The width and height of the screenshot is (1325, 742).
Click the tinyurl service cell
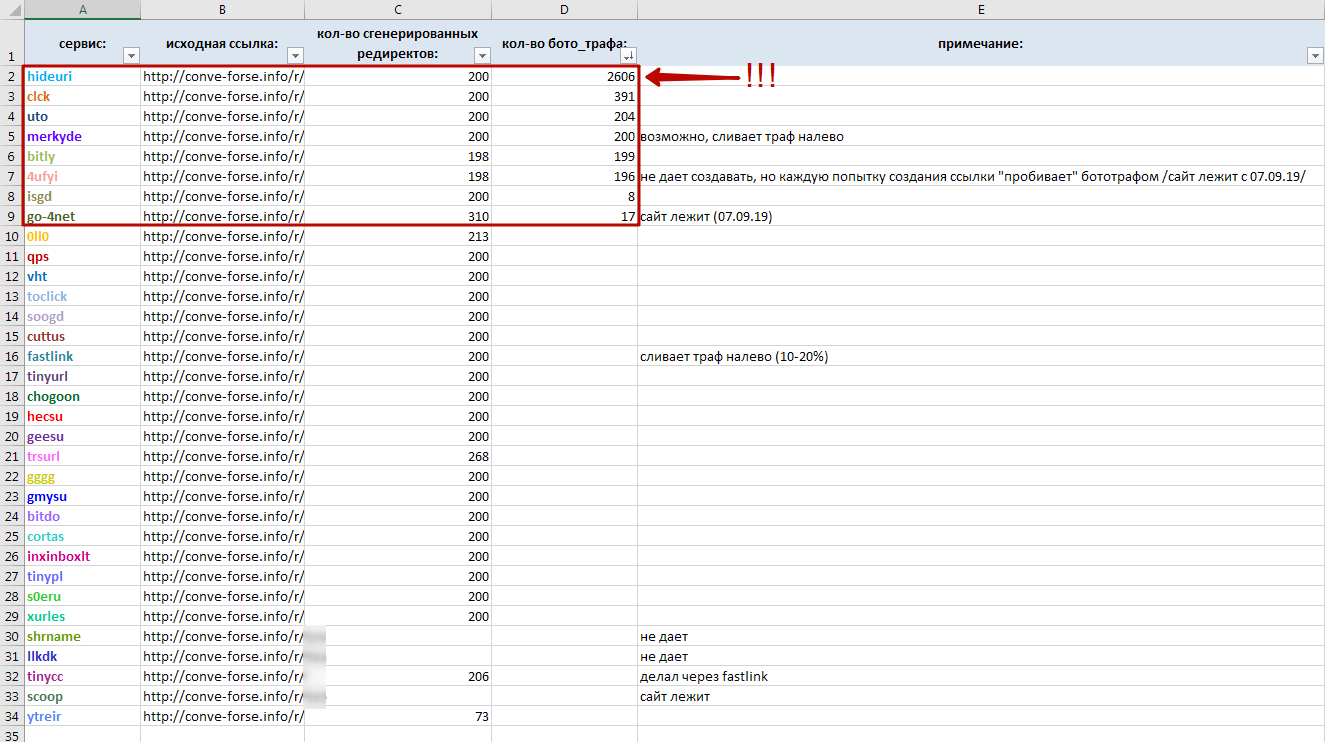click(x=82, y=376)
